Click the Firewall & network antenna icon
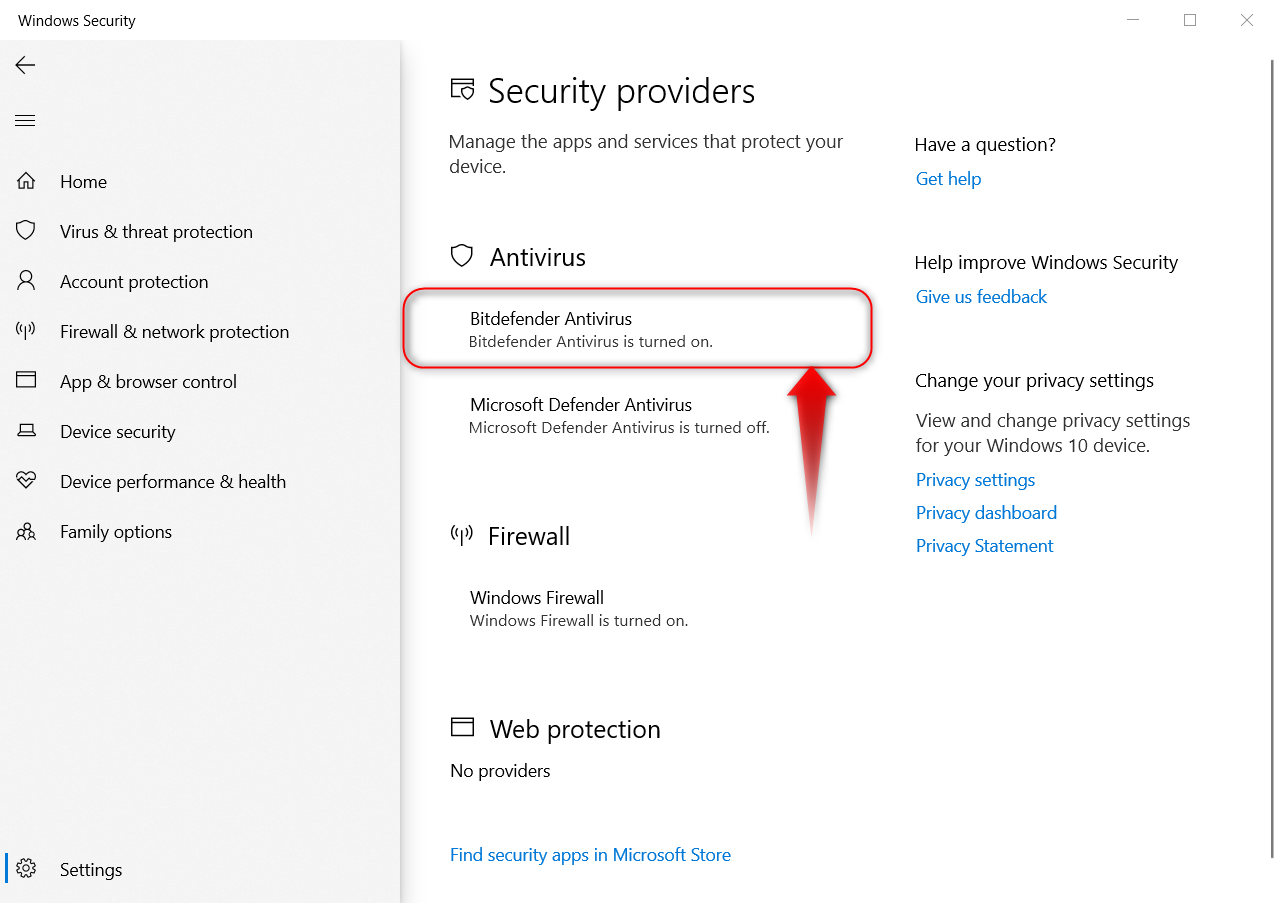The image size is (1276, 903). point(26,331)
